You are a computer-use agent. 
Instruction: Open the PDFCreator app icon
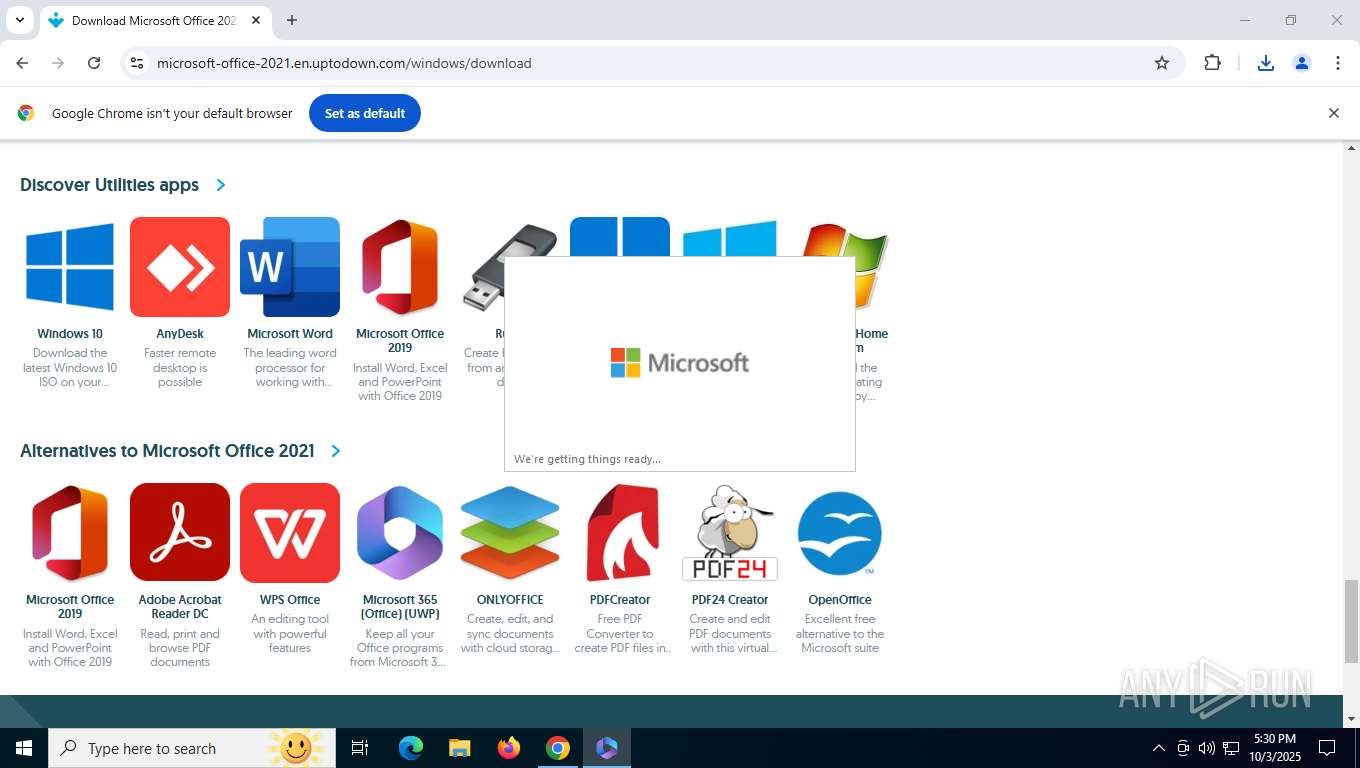point(620,533)
